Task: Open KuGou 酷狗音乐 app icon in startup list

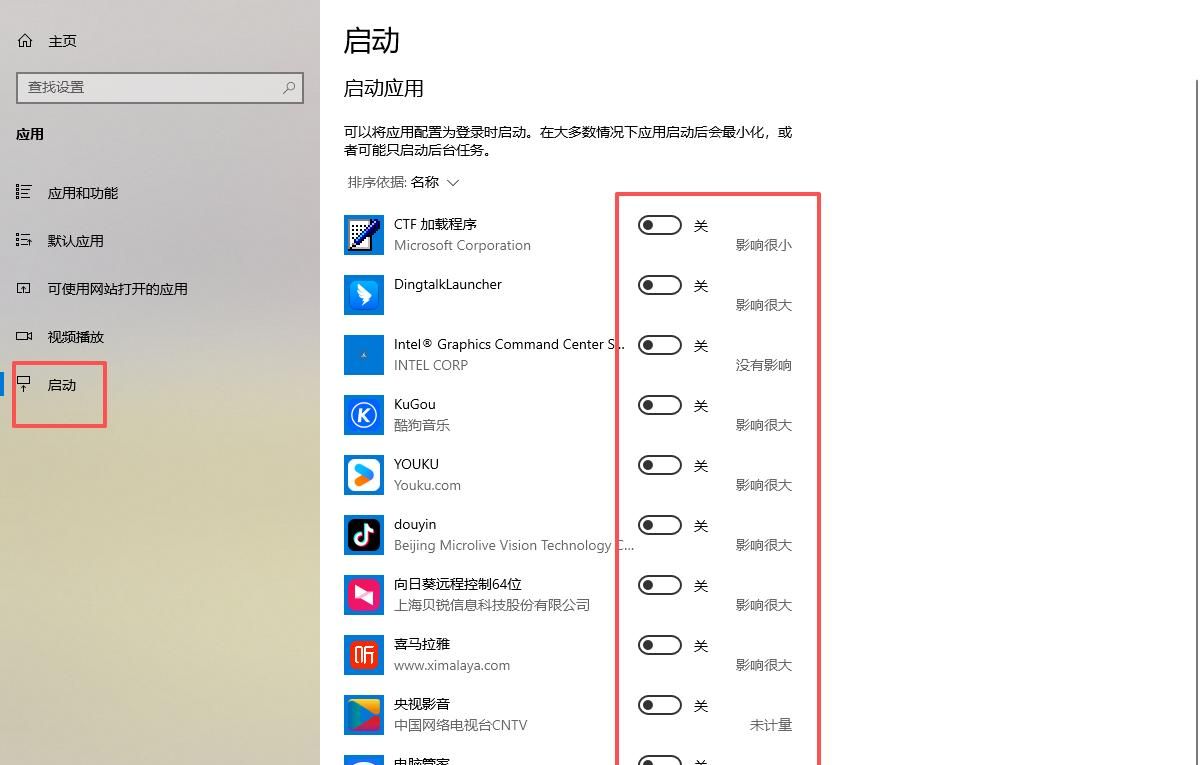Action: point(363,414)
